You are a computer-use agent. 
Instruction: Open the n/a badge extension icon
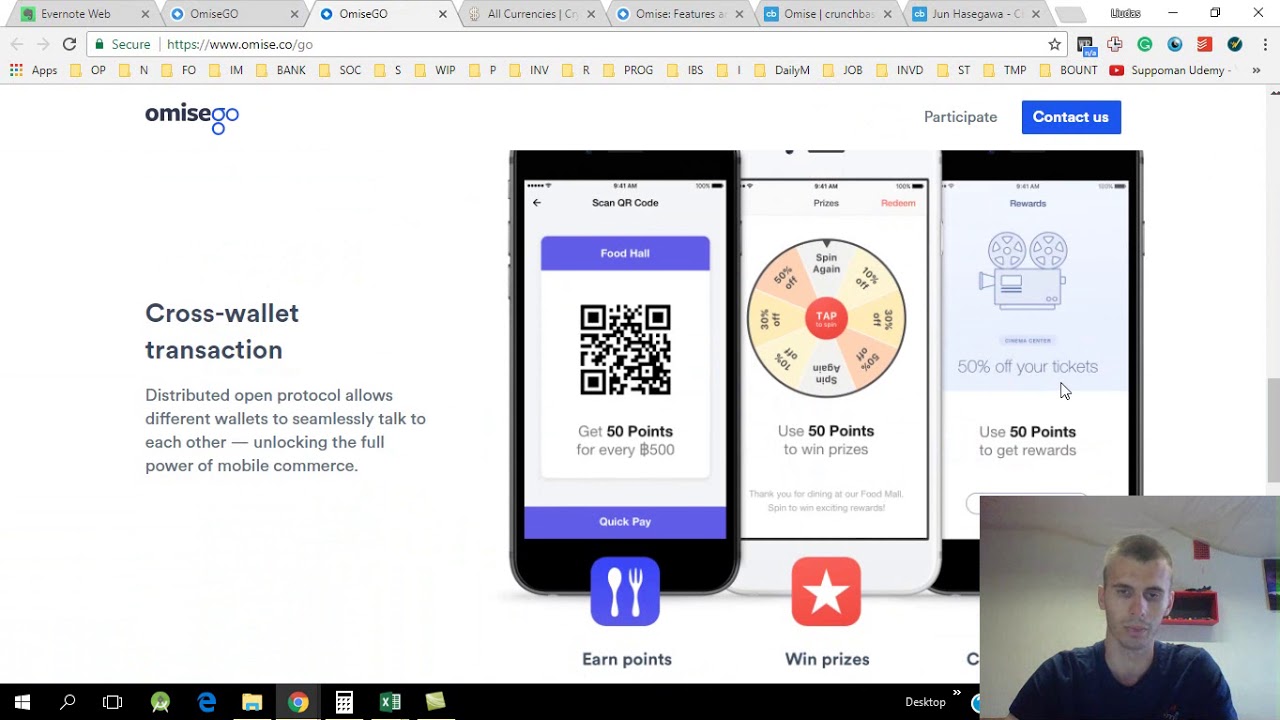tap(1085, 44)
